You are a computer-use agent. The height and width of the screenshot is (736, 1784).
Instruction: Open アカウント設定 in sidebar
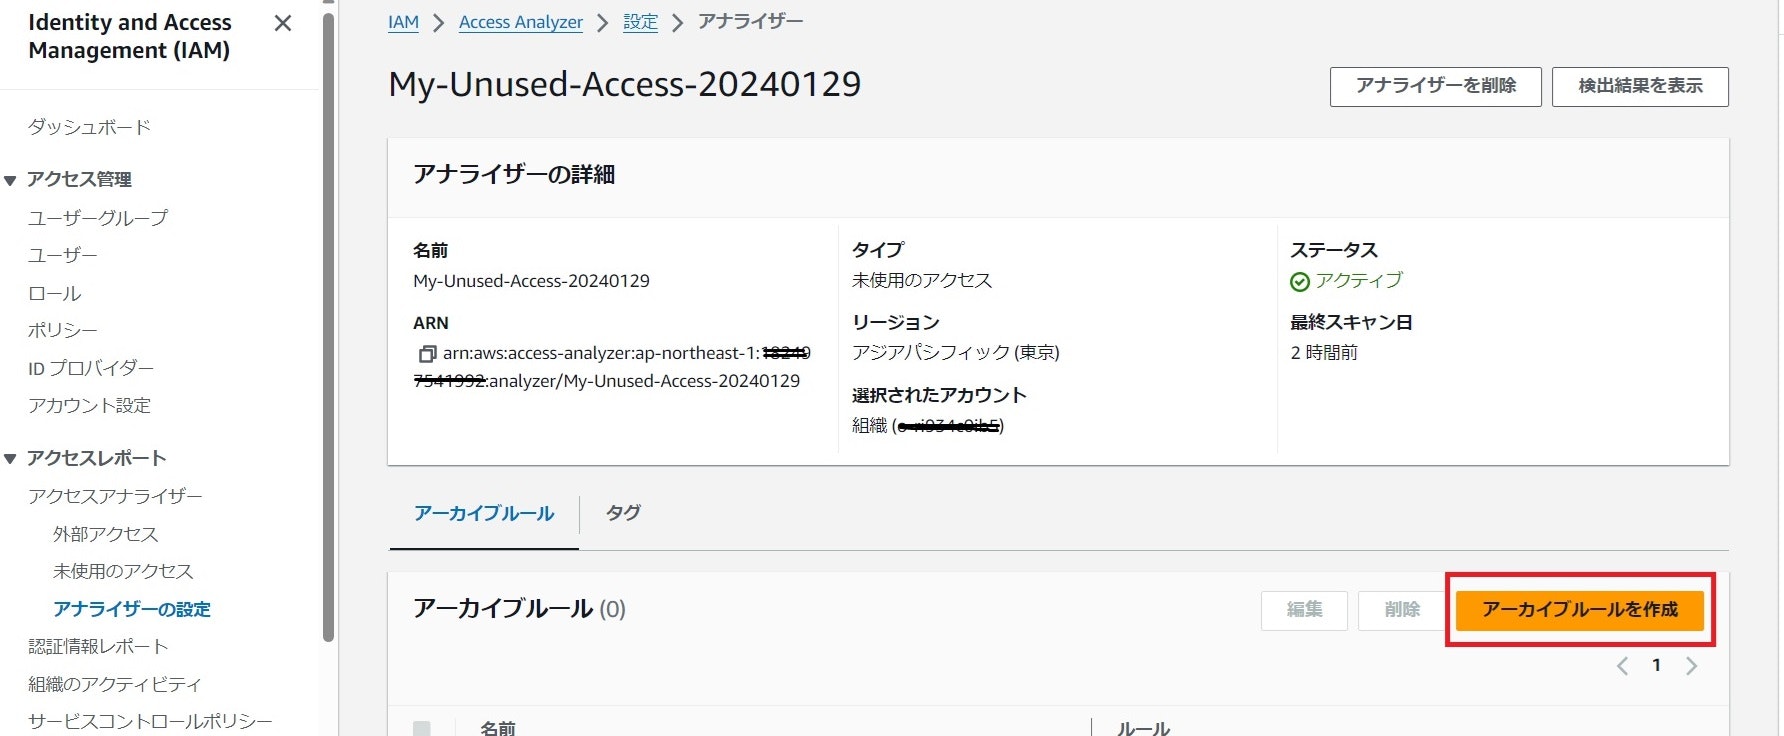tap(89, 405)
